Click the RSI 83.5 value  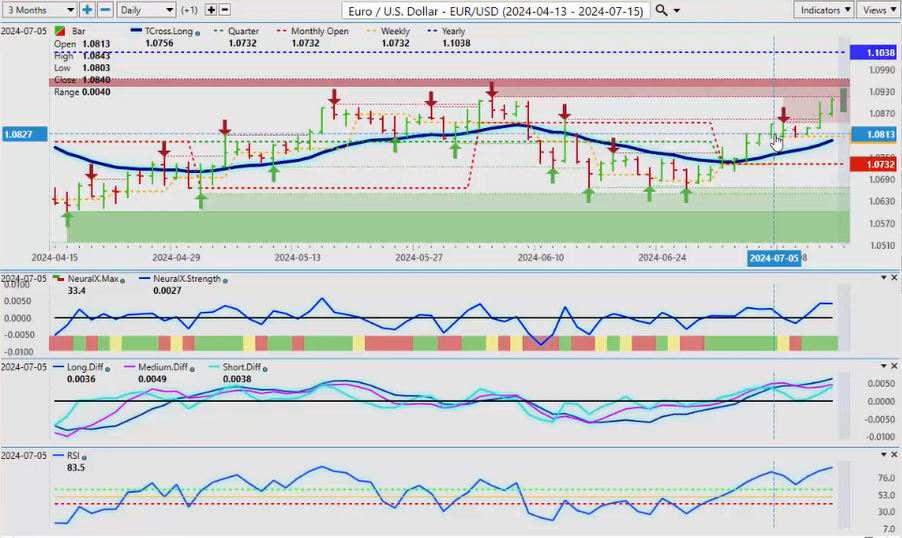pyautogui.click(x=75, y=468)
